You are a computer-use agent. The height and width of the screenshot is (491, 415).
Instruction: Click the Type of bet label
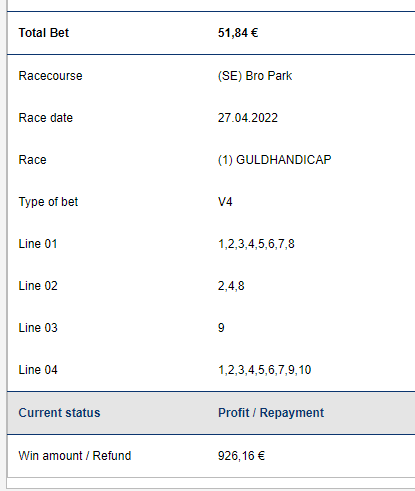pyautogui.click(x=48, y=202)
